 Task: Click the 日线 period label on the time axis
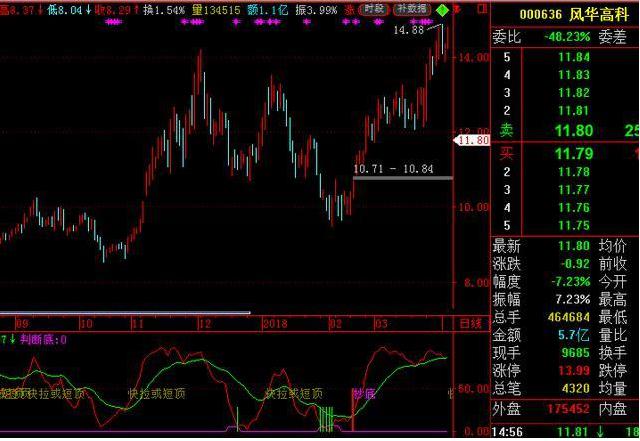coord(471,324)
